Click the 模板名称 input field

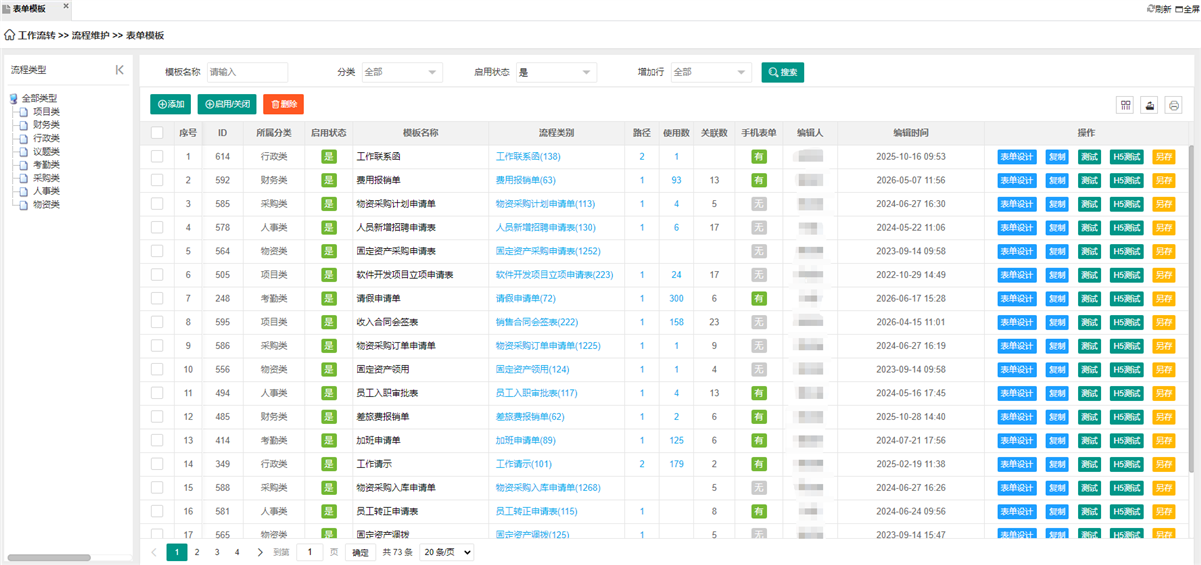247,72
